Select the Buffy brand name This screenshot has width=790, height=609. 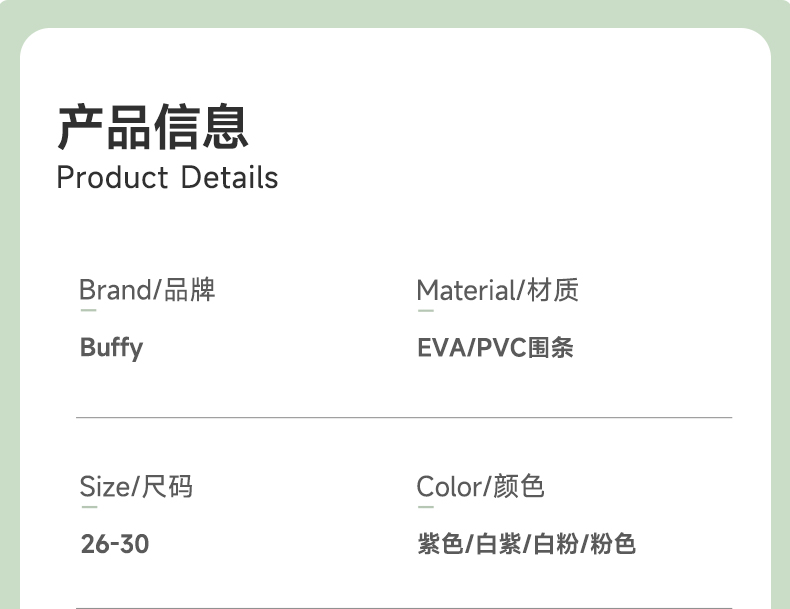[x=111, y=348]
